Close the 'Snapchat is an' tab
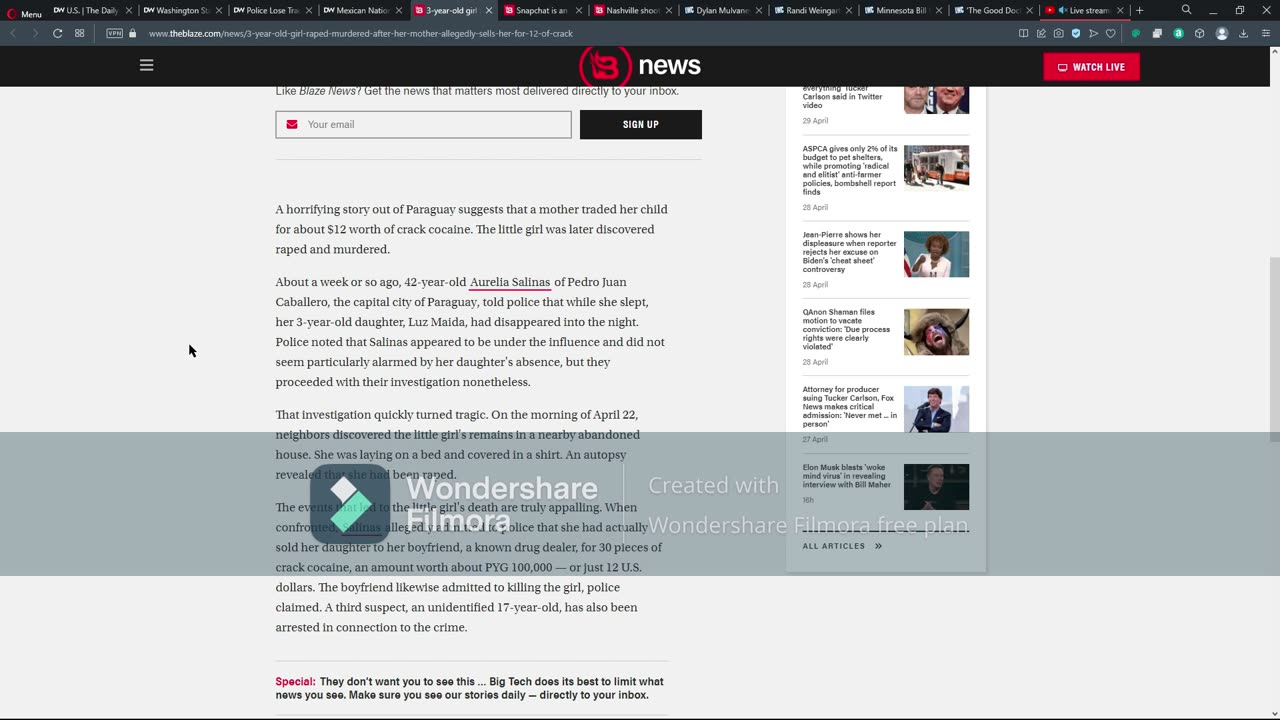 point(579,11)
